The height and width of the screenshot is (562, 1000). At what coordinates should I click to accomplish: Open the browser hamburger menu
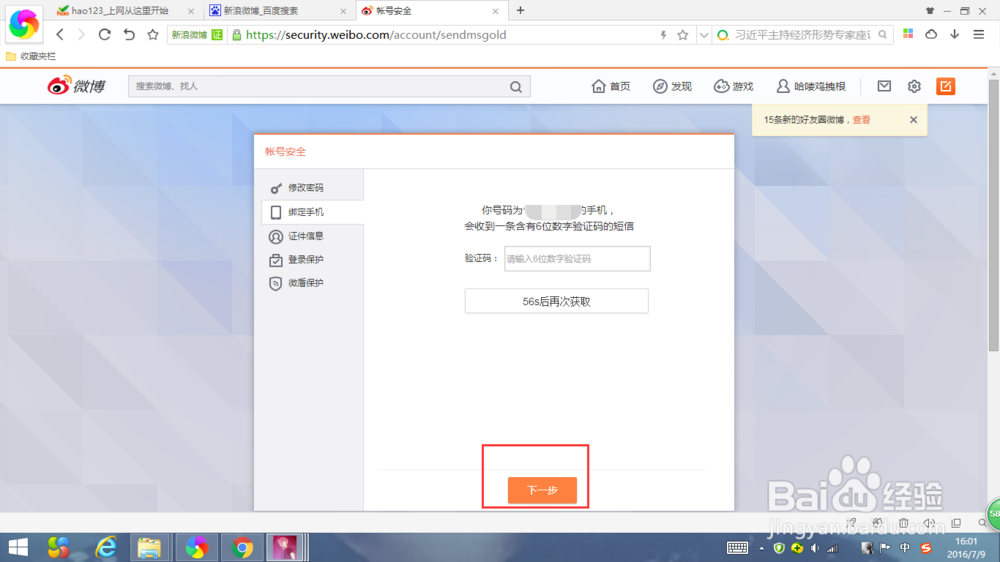tap(979, 34)
